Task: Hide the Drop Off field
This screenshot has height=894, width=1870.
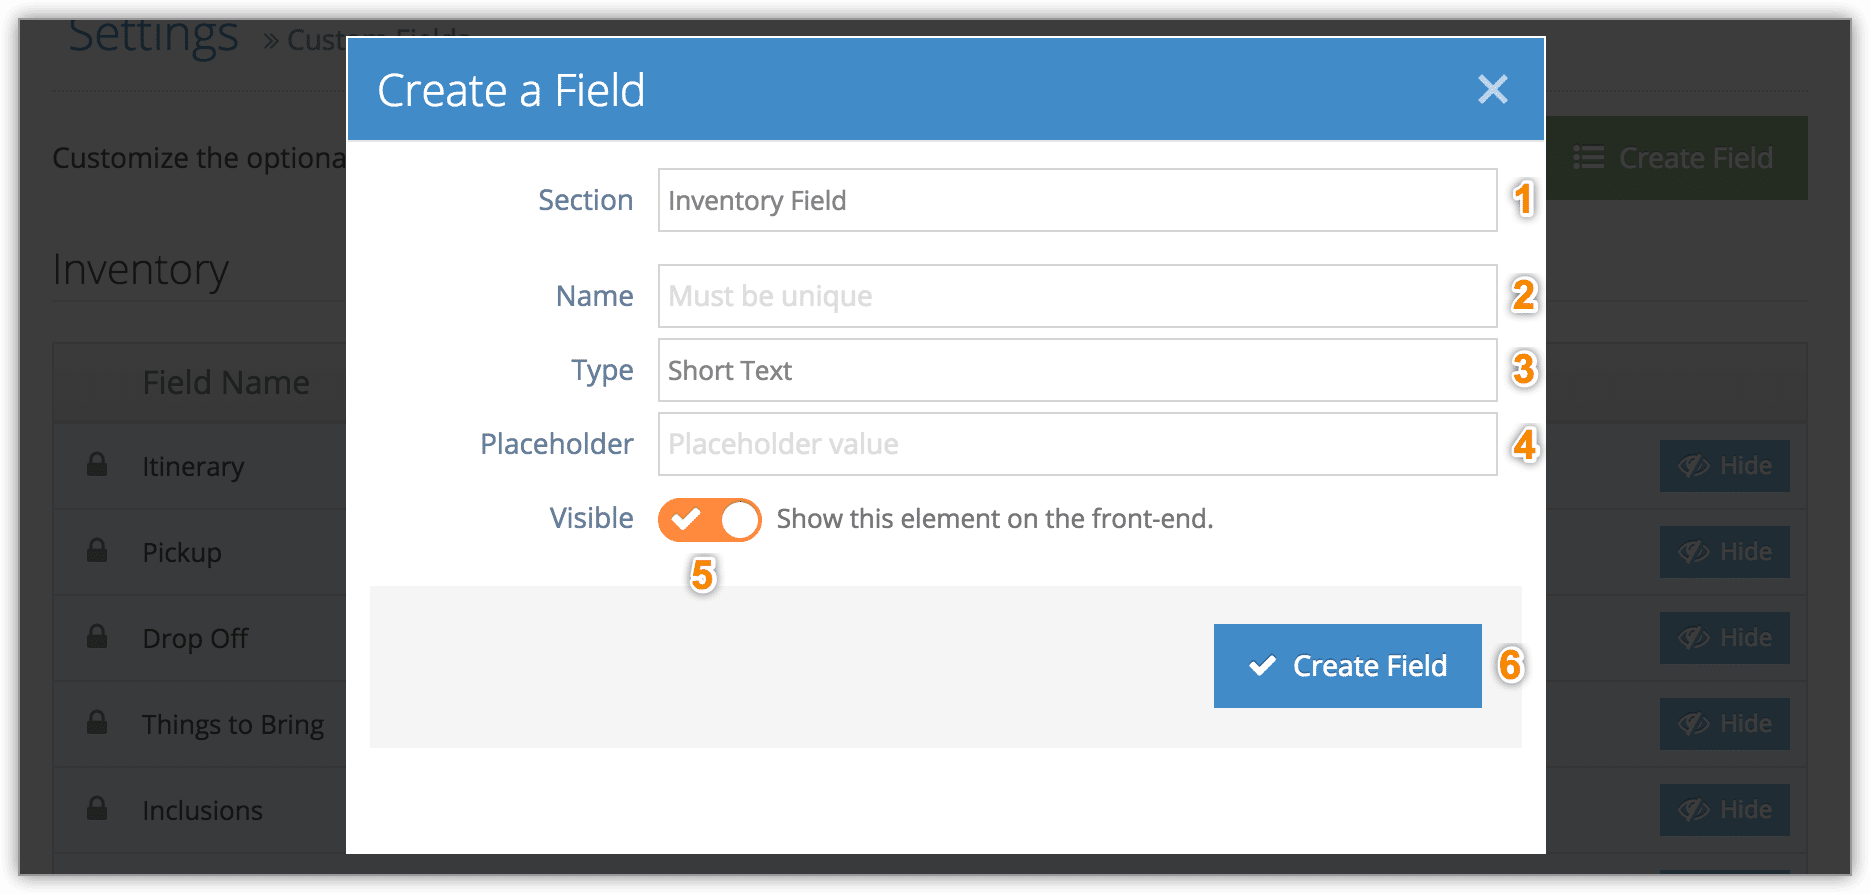Action: tap(1725, 638)
